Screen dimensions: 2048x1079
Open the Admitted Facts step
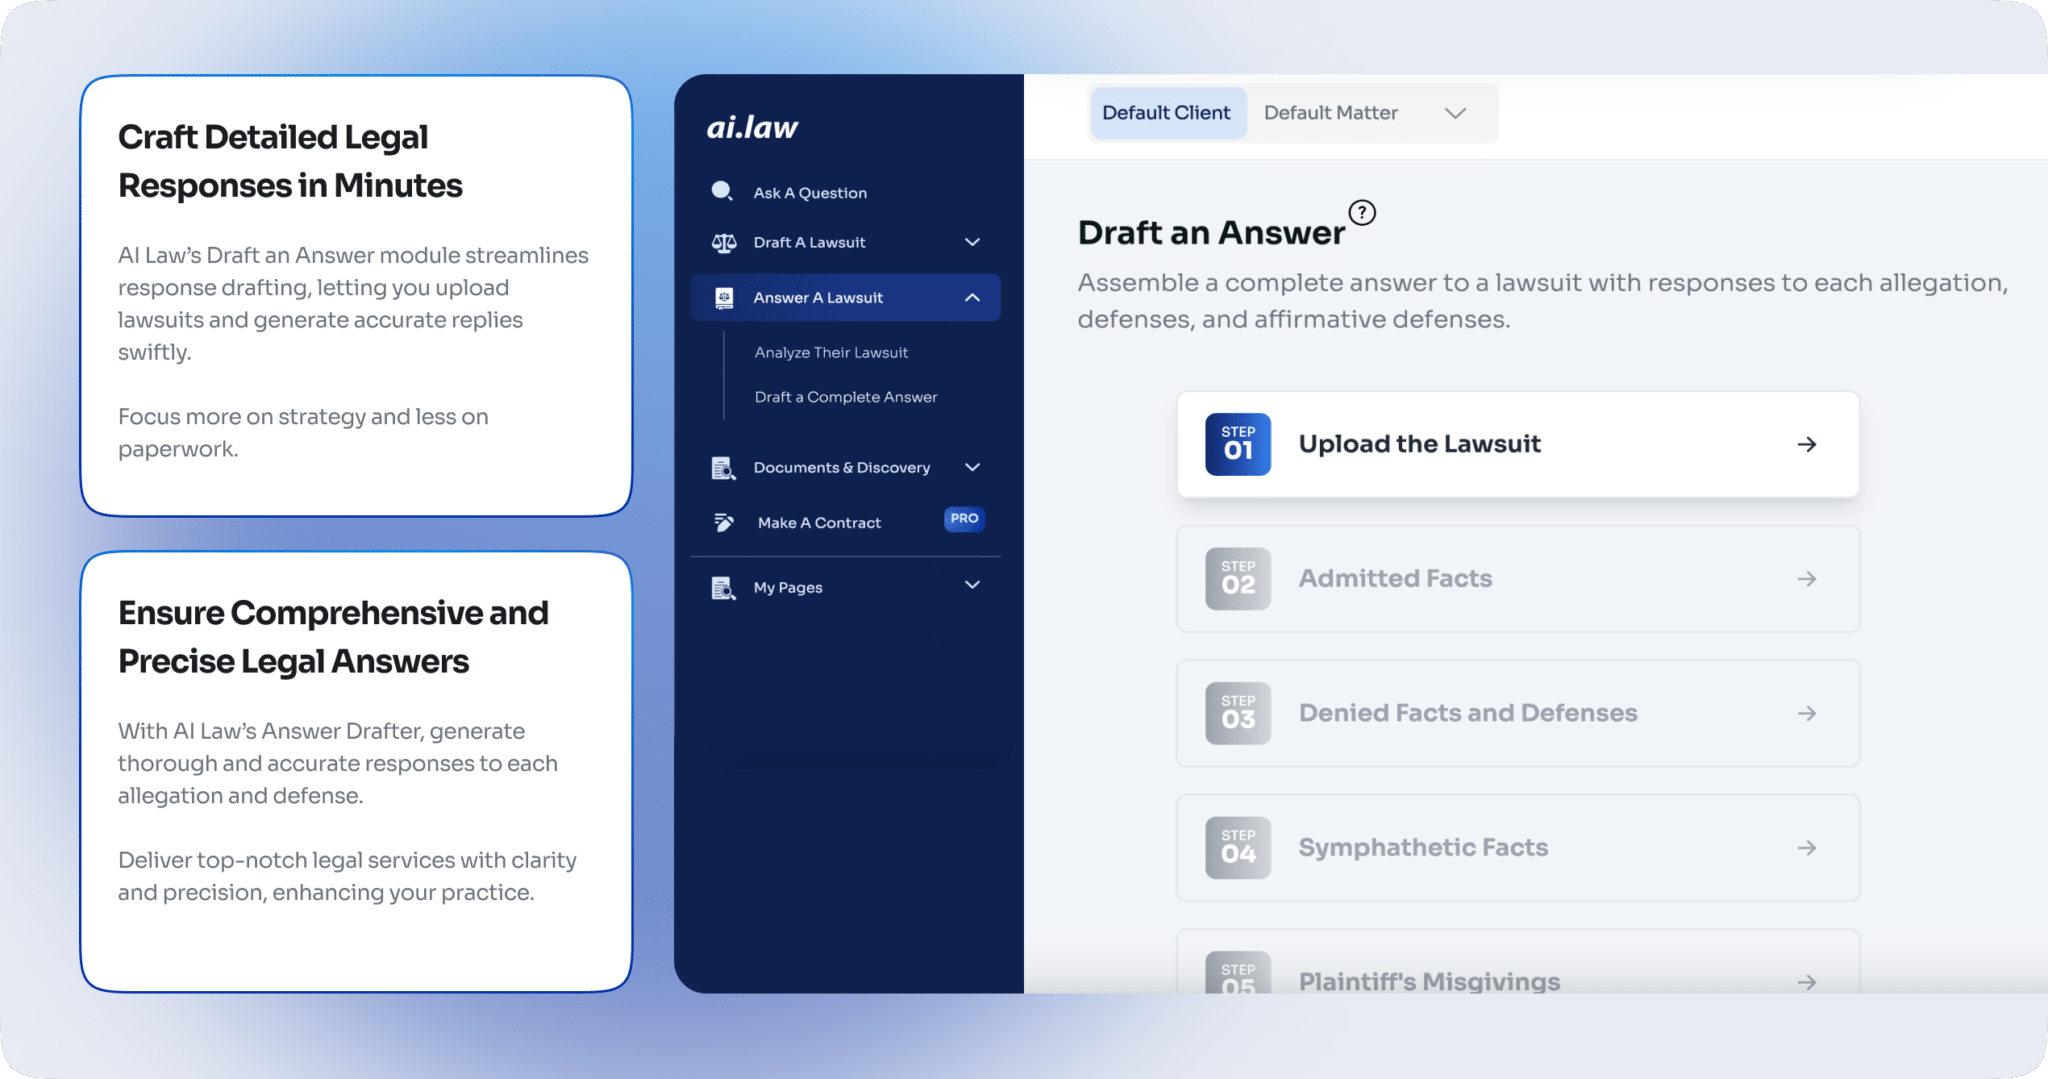1518,579
